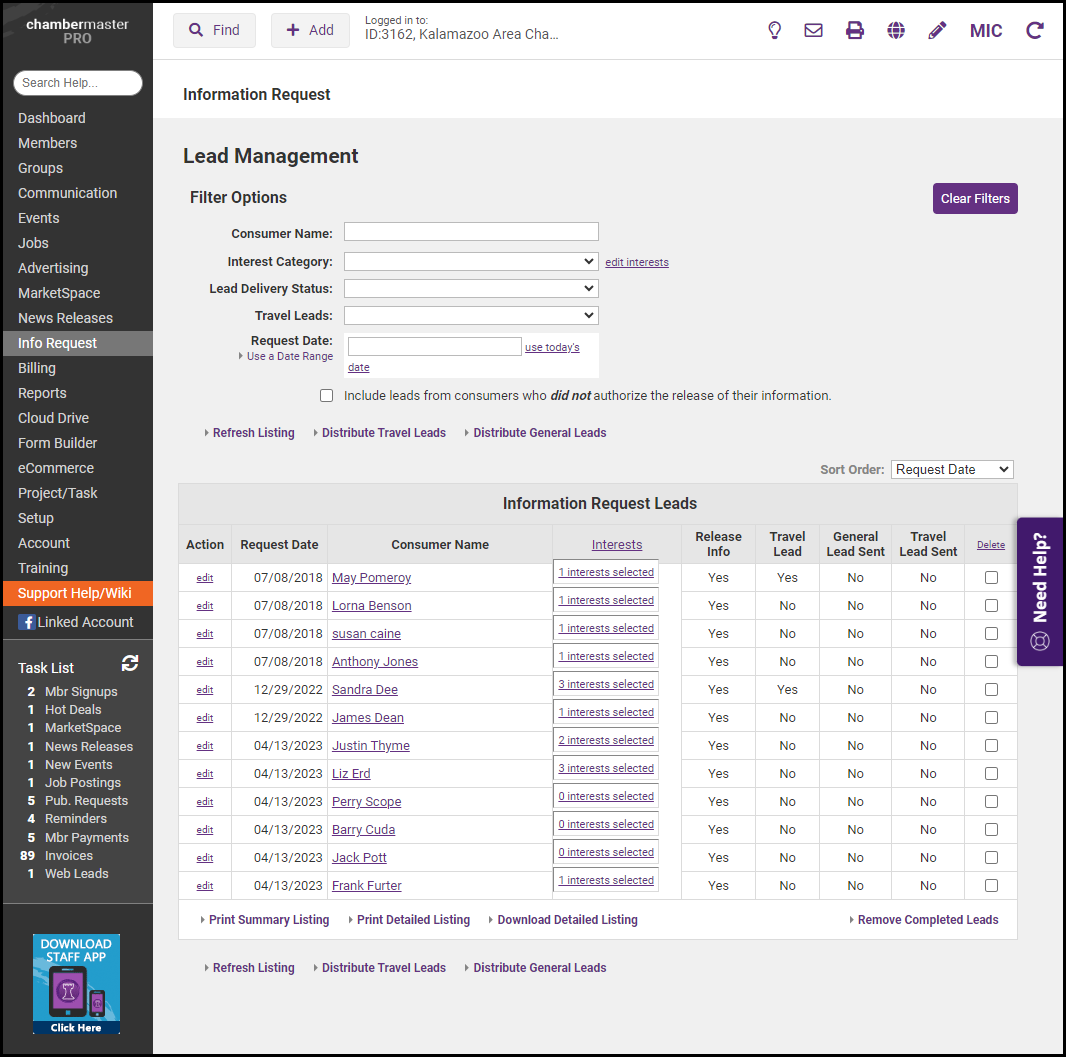This screenshot has height=1057, width=1066.
Task: Click the lightbulb icon in top toolbar
Action: pos(774,30)
